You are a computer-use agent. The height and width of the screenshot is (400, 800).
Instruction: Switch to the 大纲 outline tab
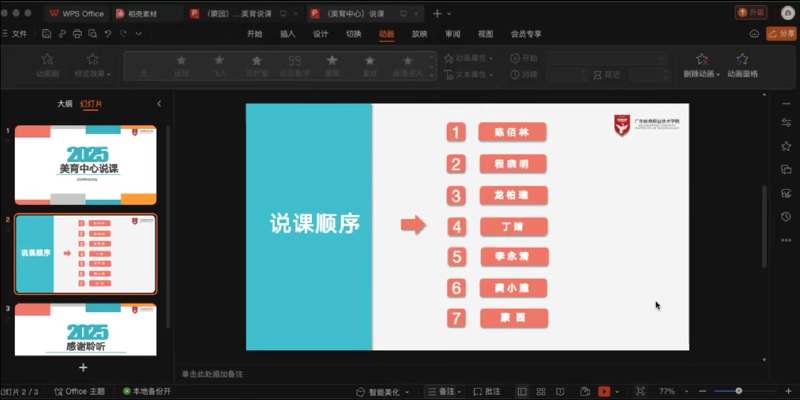[64, 103]
